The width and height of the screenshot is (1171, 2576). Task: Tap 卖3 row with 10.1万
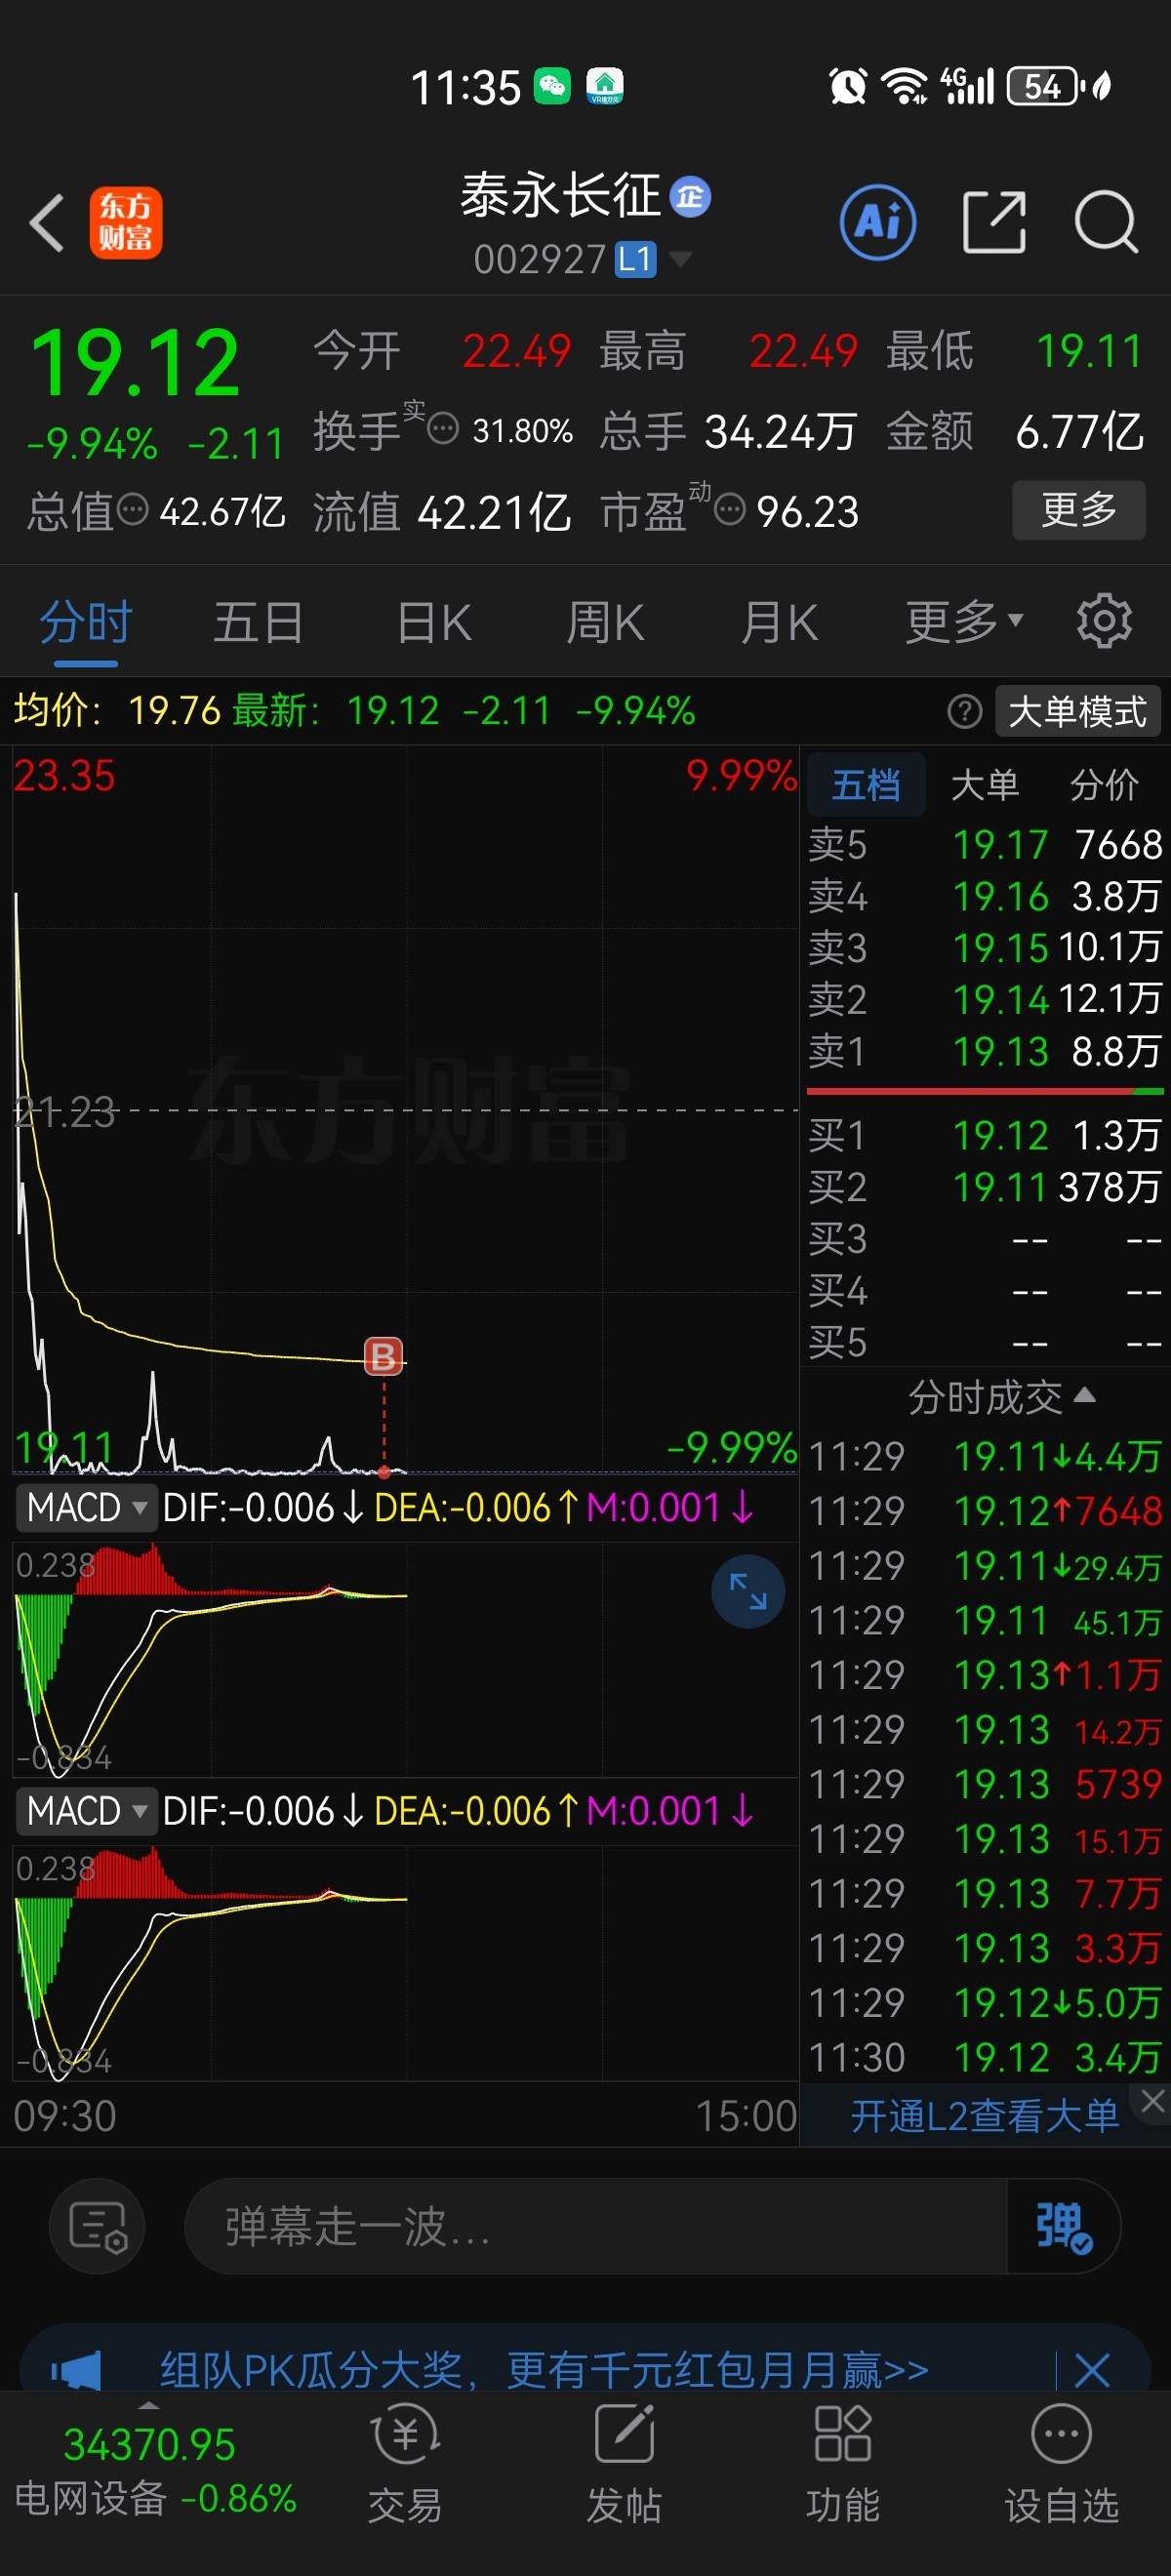pos(985,947)
